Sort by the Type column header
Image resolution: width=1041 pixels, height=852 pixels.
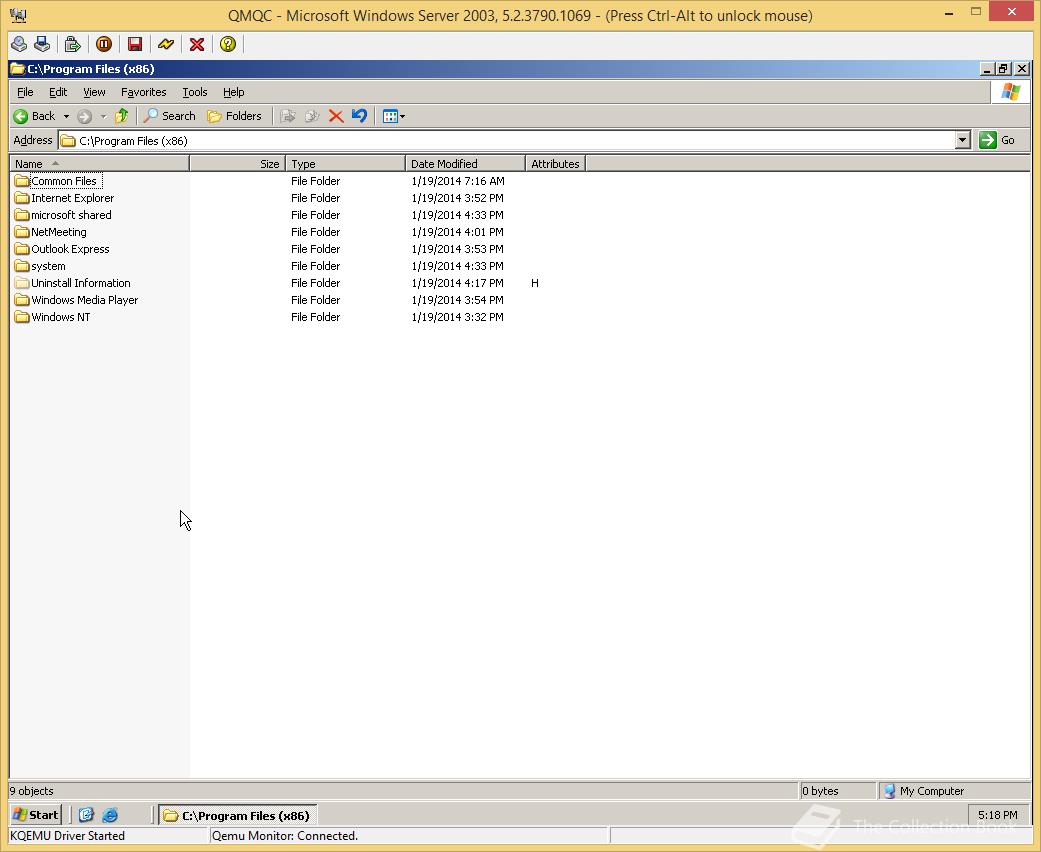pyautogui.click(x=345, y=163)
